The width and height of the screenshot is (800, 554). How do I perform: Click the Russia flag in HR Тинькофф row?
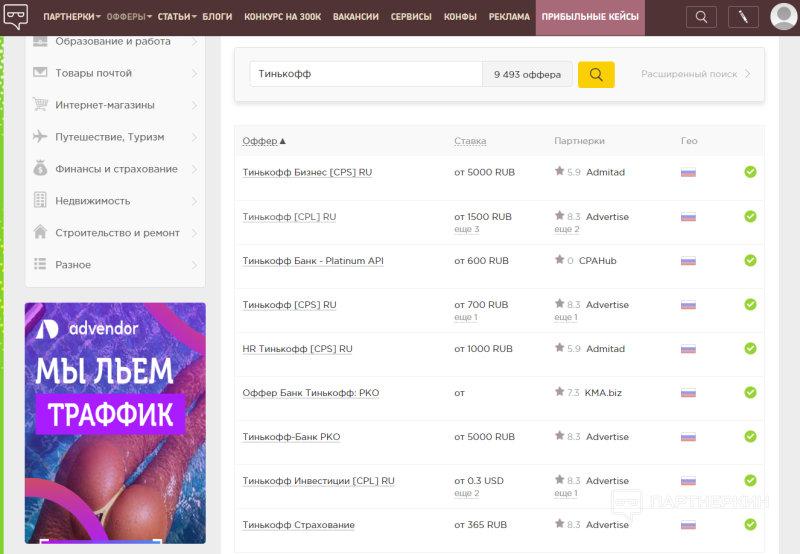pos(688,349)
